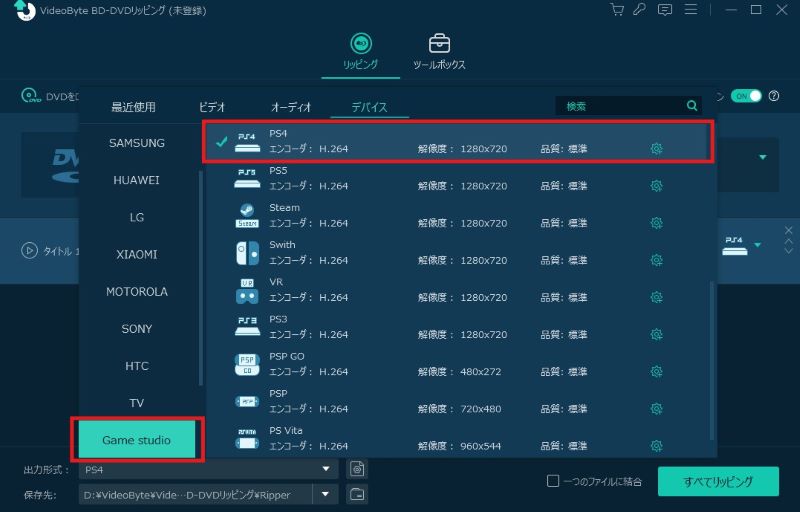The width and height of the screenshot is (800, 512).
Task: Open the ツールボックス toolbox icon
Action: tap(439, 43)
